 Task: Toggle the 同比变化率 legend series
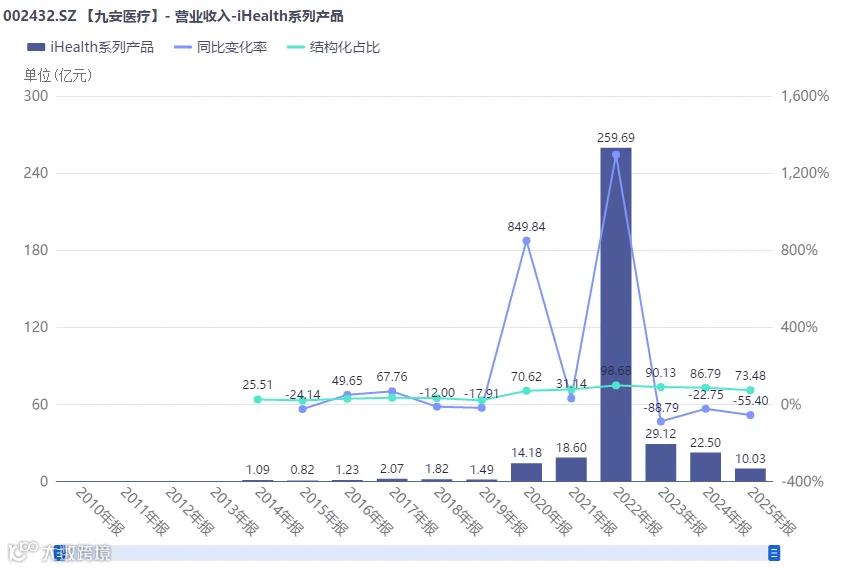click(221, 47)
